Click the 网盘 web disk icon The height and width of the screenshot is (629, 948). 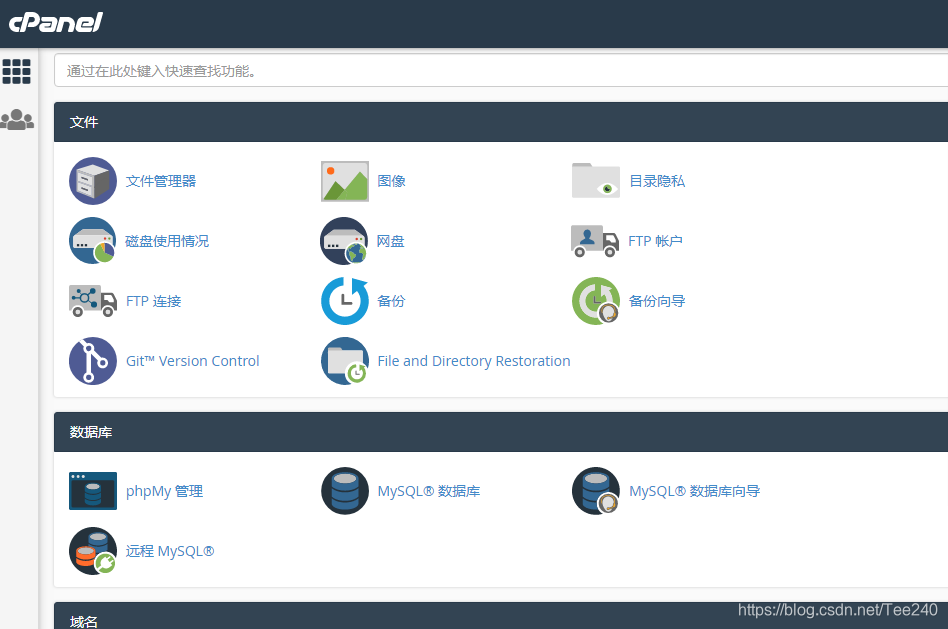(344, 241)
